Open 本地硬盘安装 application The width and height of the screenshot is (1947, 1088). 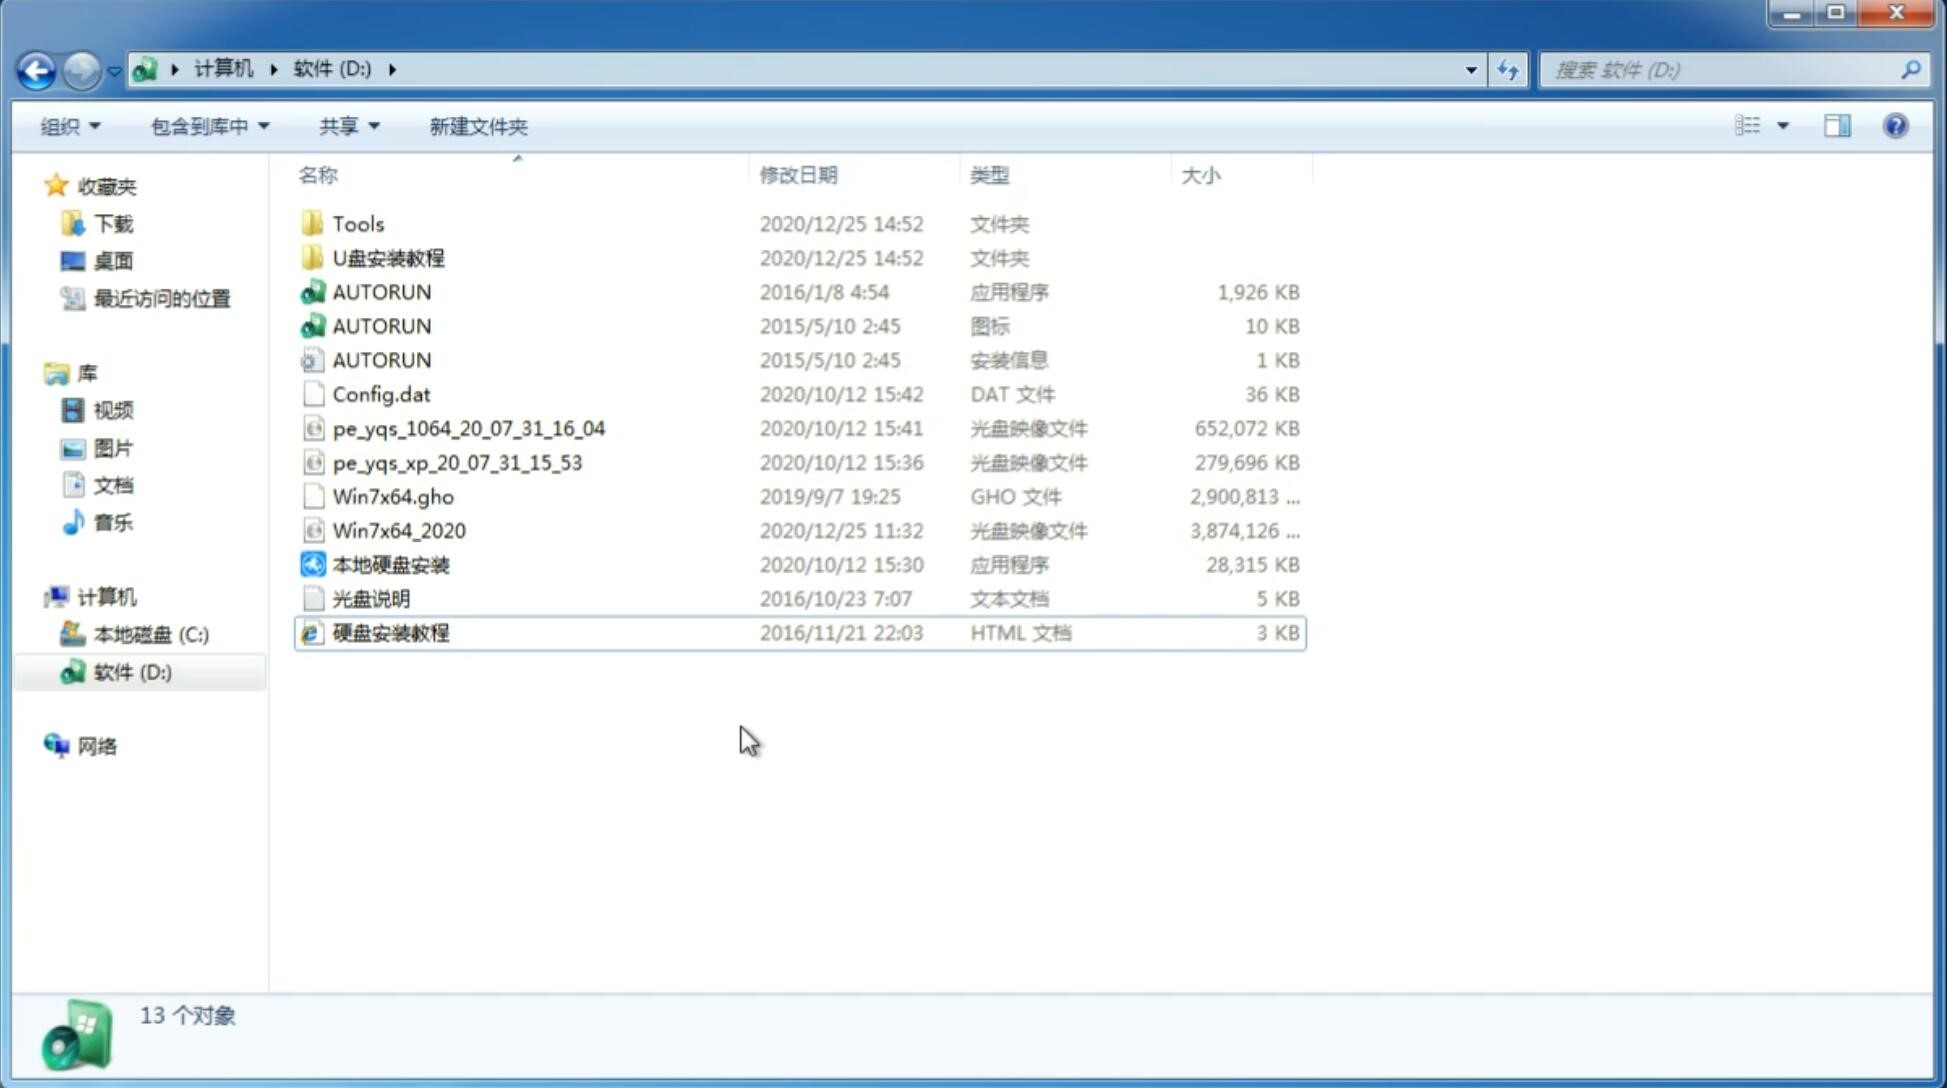[390, 564]
